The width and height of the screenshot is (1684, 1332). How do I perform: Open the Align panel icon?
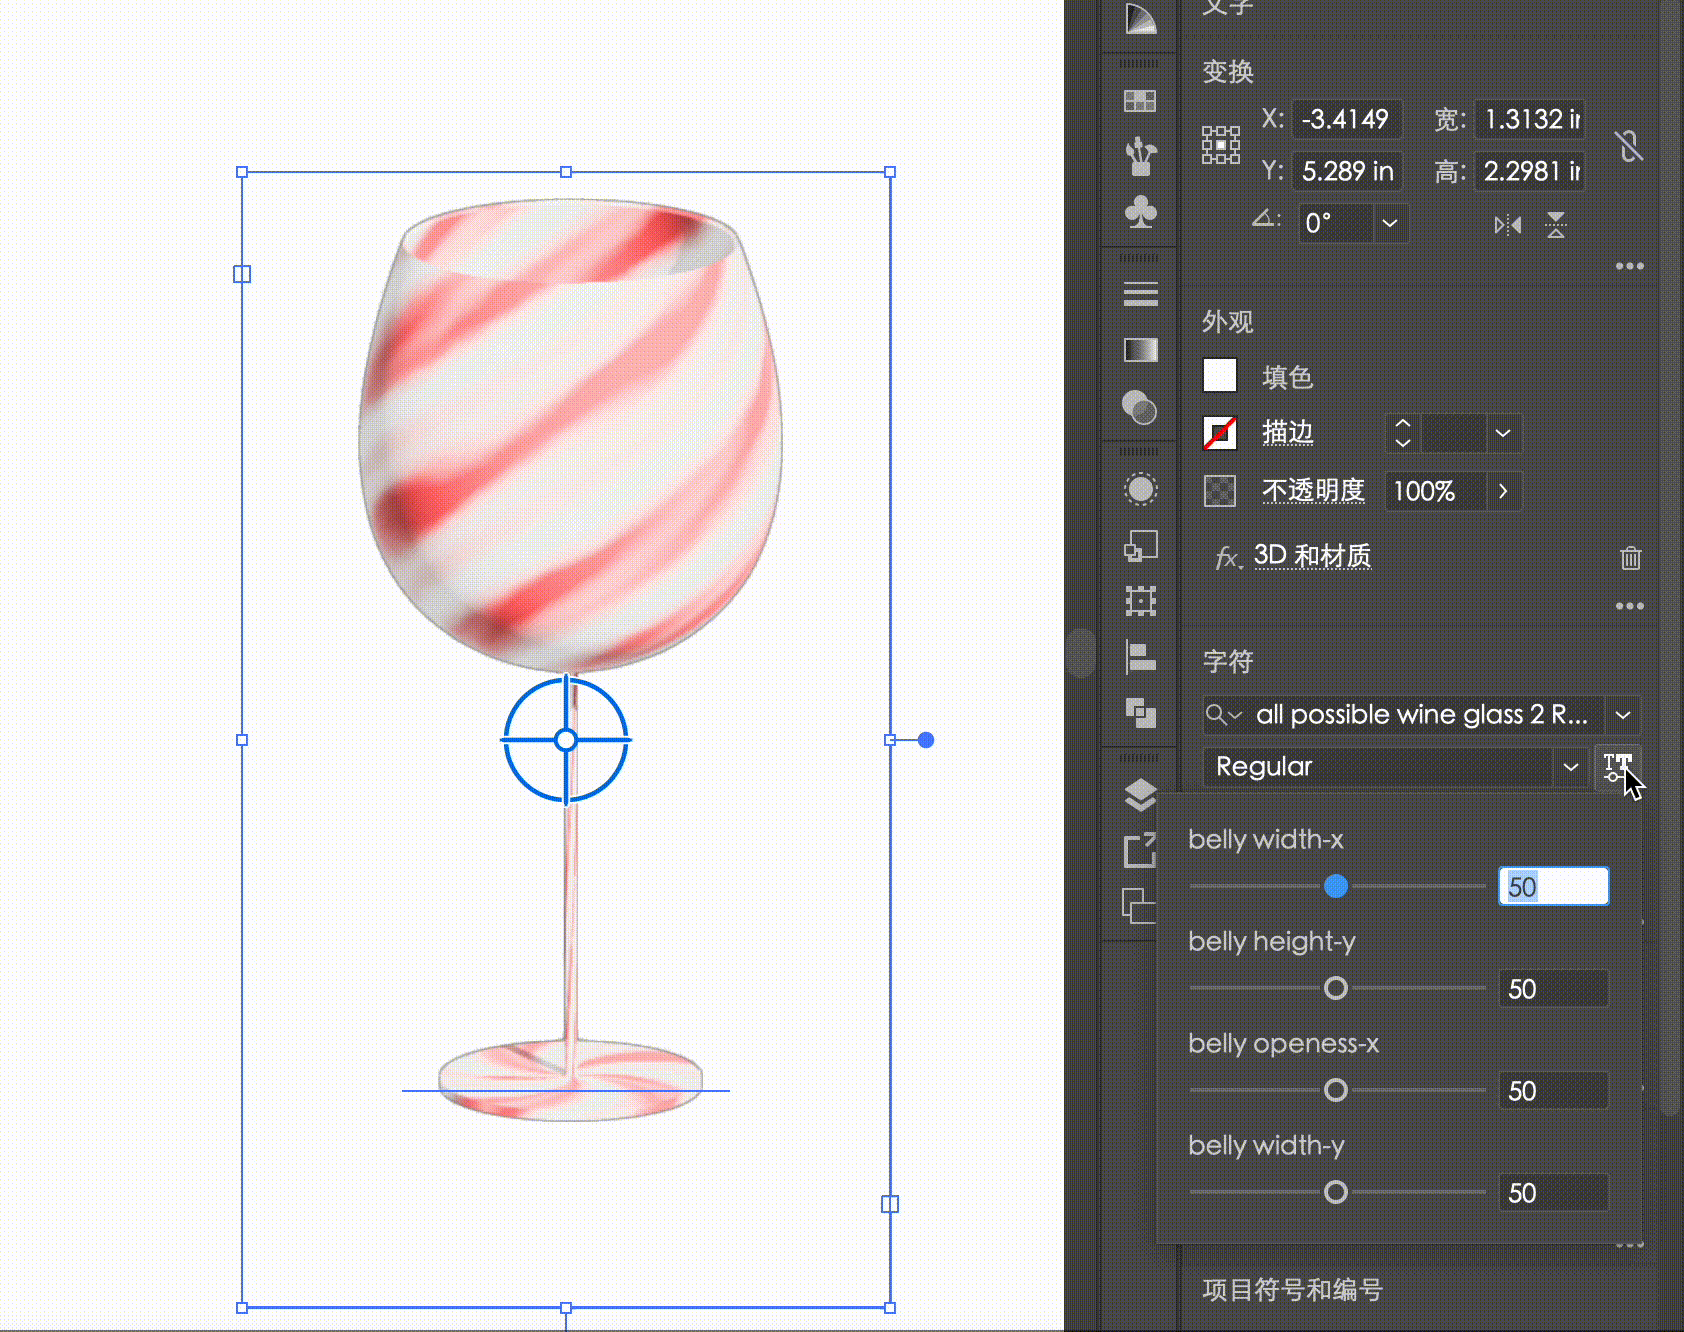(1140, 657)
